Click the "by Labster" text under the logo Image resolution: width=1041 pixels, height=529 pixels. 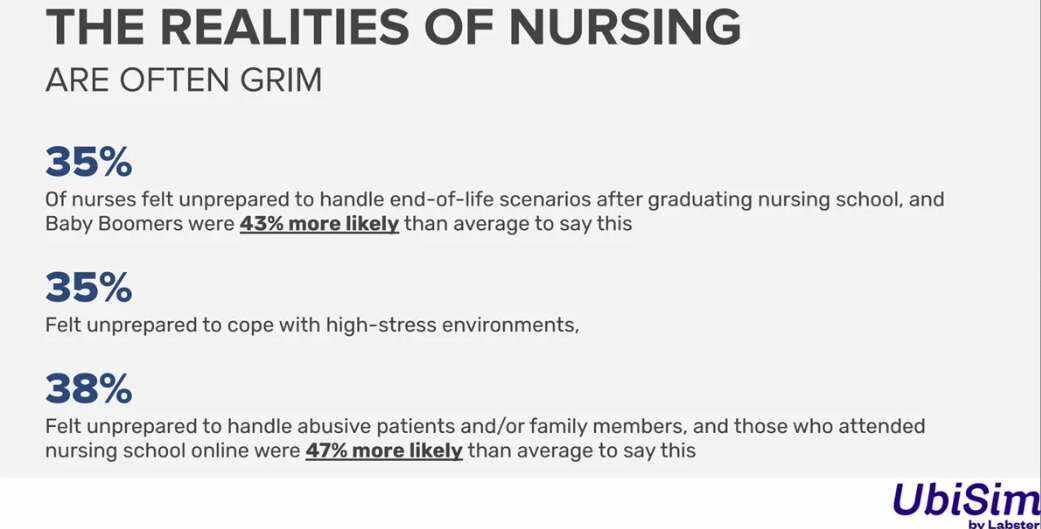click(1003, 523)
